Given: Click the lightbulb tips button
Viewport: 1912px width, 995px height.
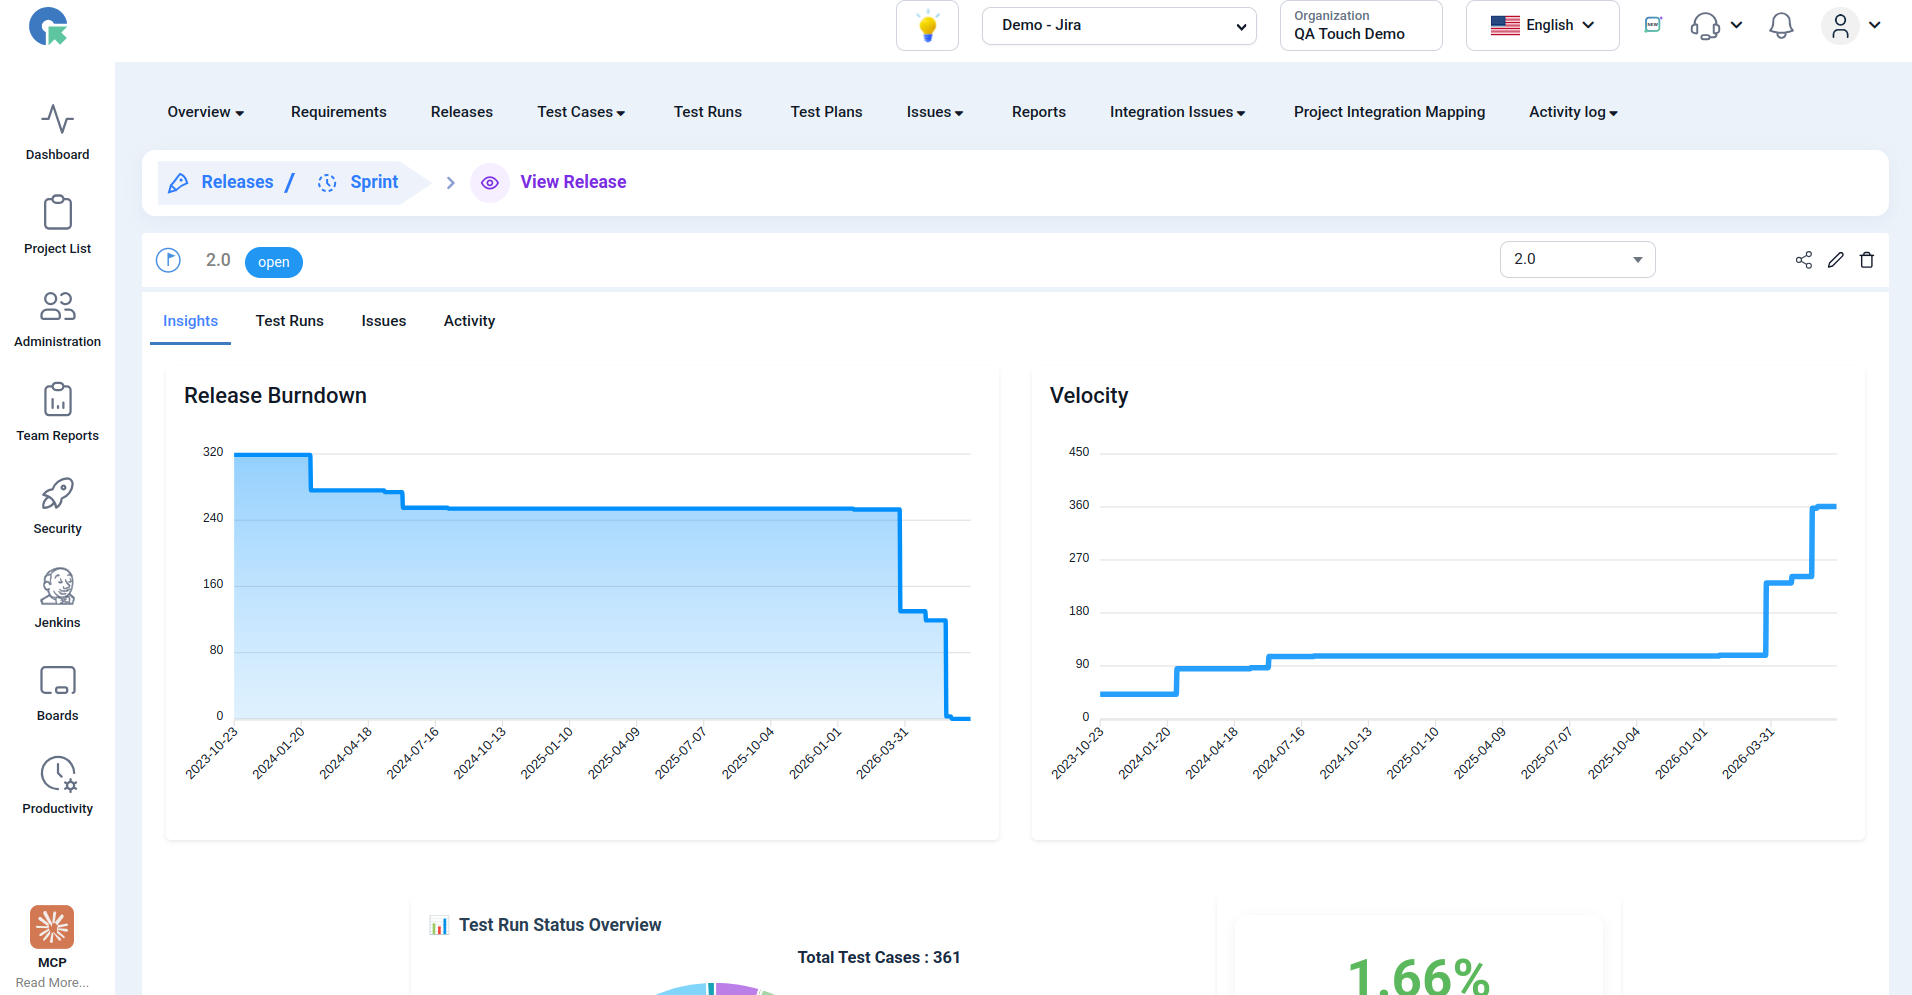Looking at the screenshot, I should coord(928,26).
